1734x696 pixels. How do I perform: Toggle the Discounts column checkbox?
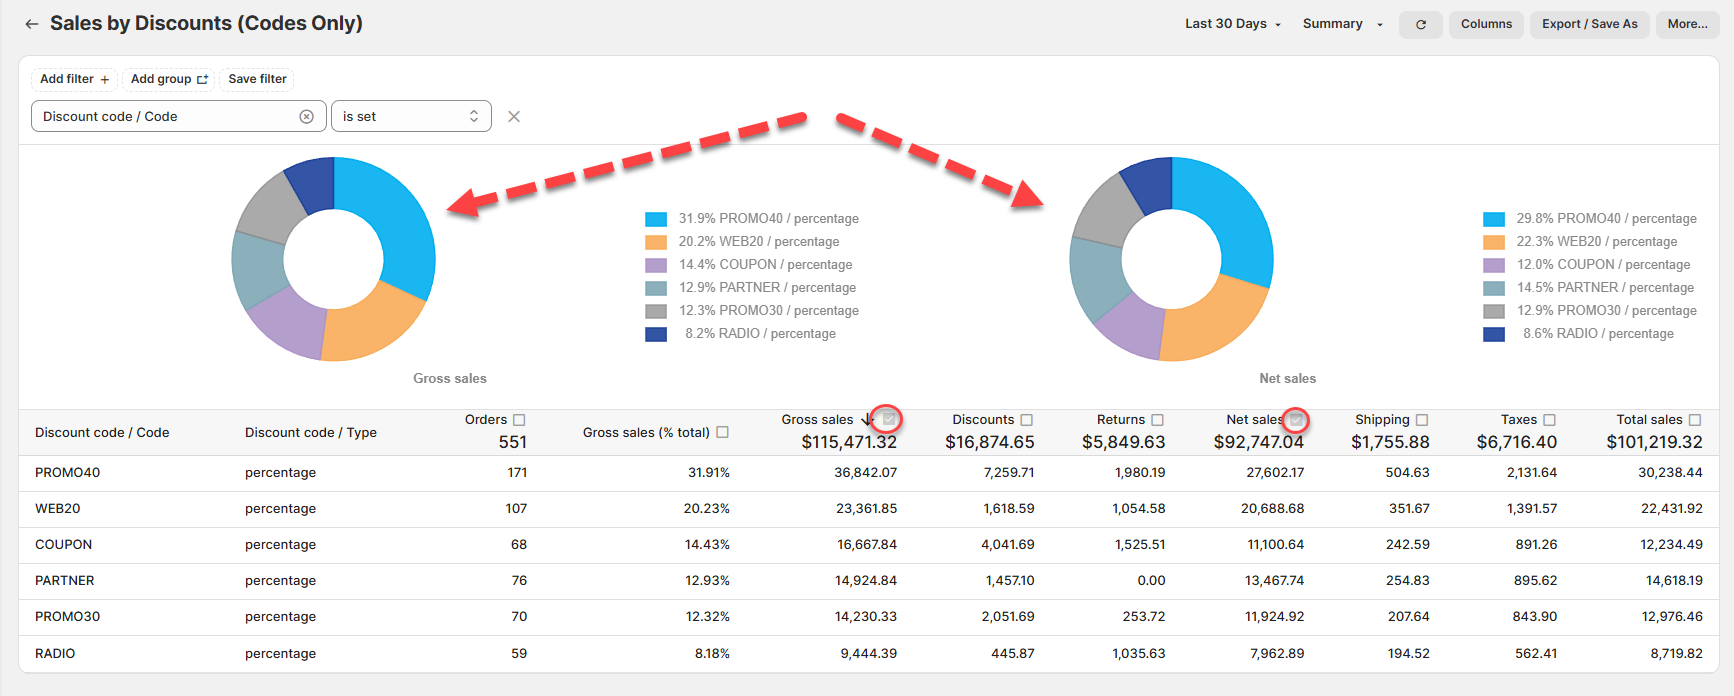1027,420
